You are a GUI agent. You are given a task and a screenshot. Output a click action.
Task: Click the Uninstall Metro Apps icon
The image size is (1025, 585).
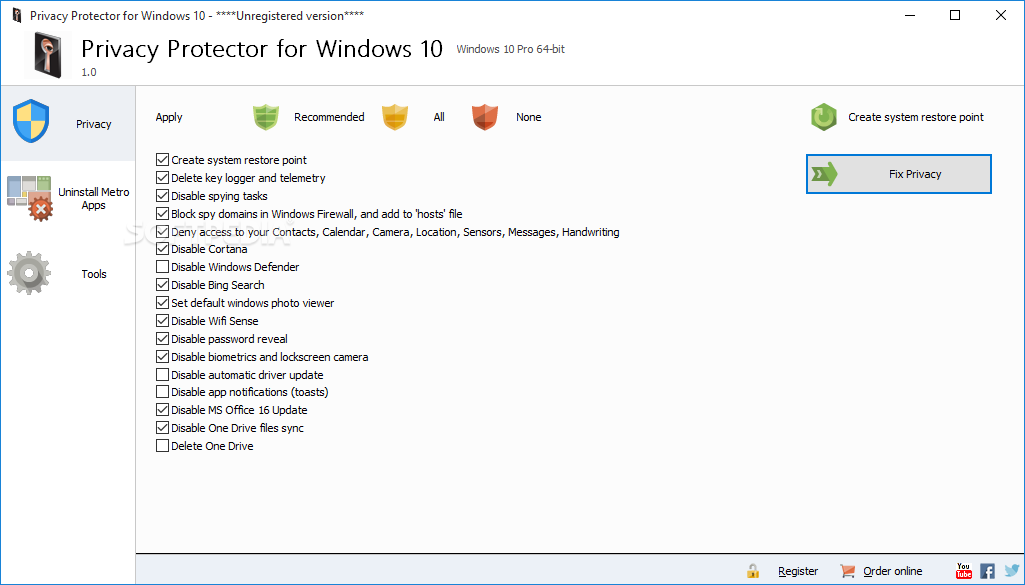[29, 198]
